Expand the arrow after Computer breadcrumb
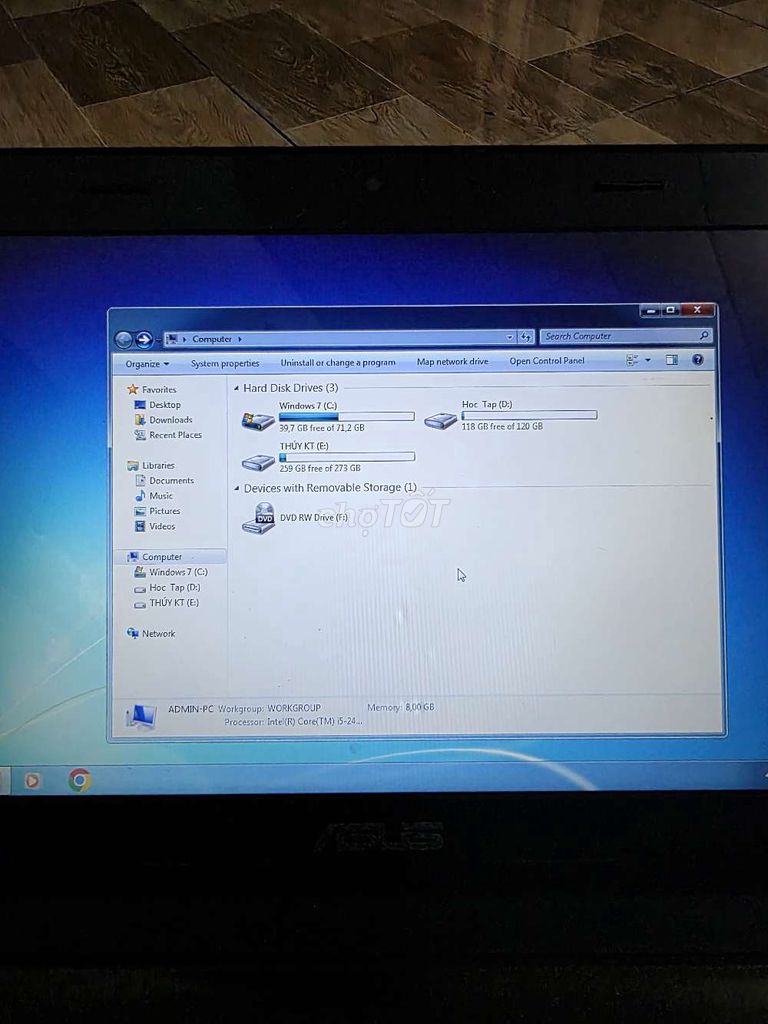 click(x=240, y=339)
